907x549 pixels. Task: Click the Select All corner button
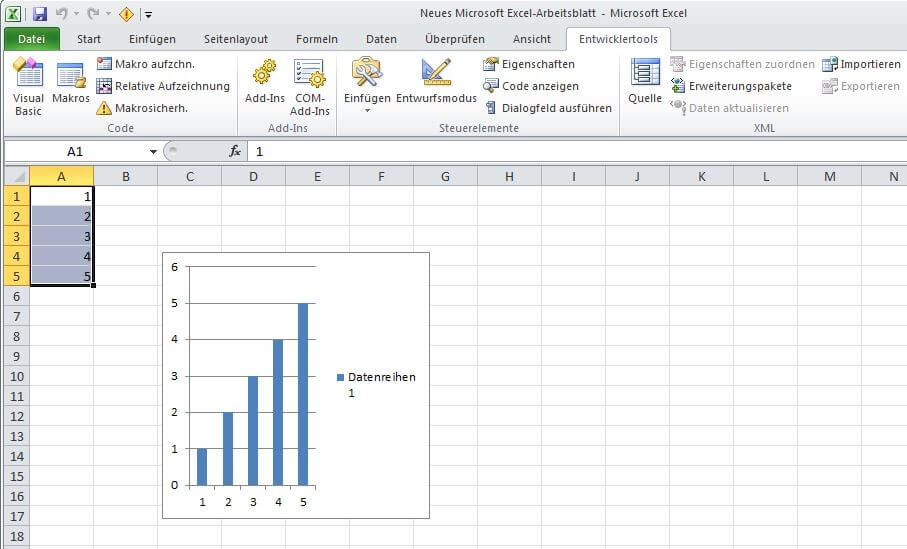click(17, 176)
